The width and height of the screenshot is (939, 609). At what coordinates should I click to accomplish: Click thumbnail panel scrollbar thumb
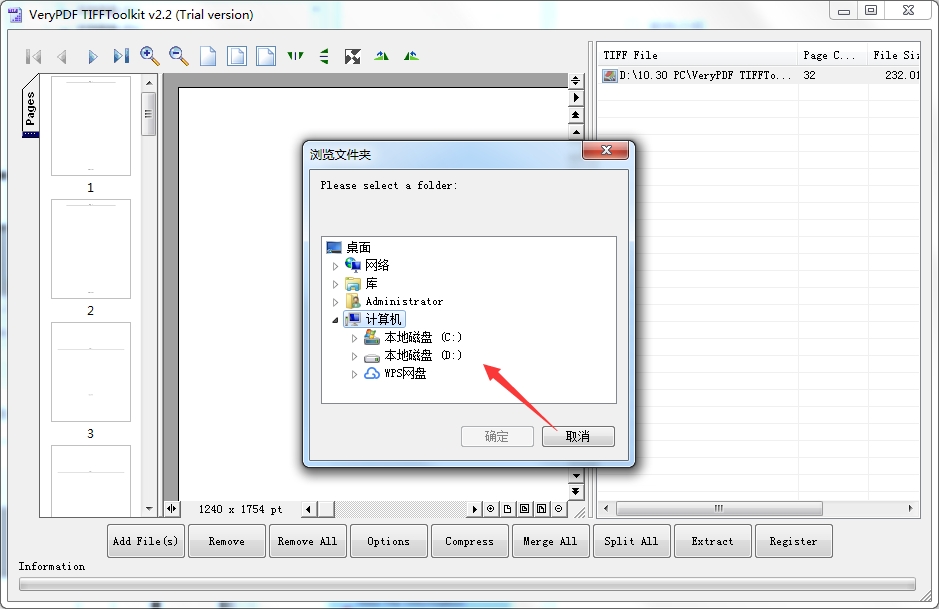149,114
